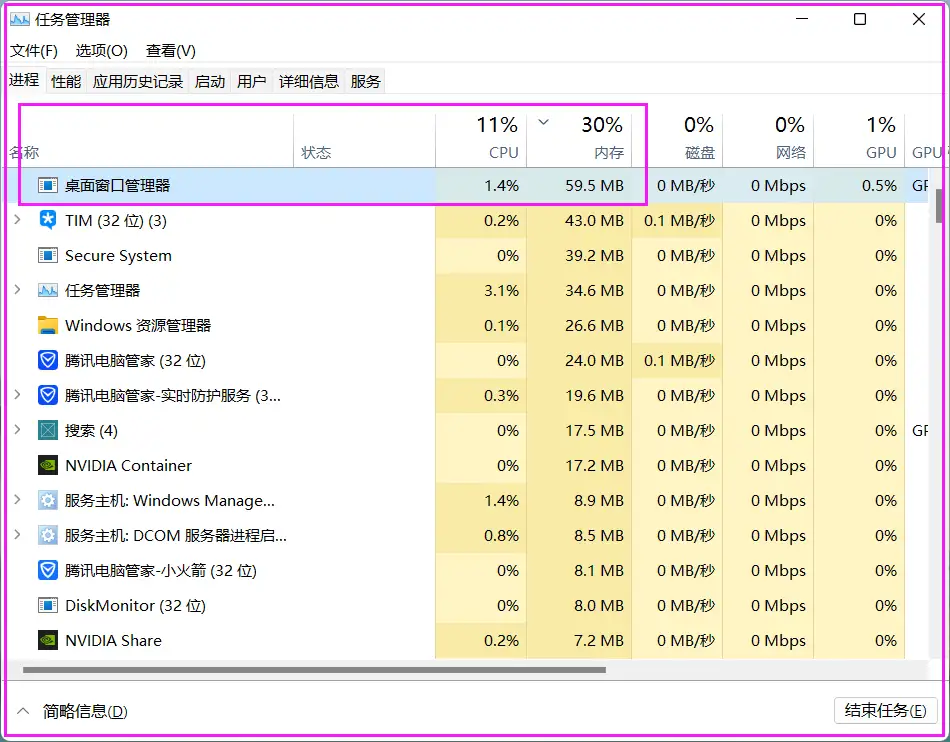Sort by the 网络 column header
Viewport: 950px width, 742px height.
(768, 138)
